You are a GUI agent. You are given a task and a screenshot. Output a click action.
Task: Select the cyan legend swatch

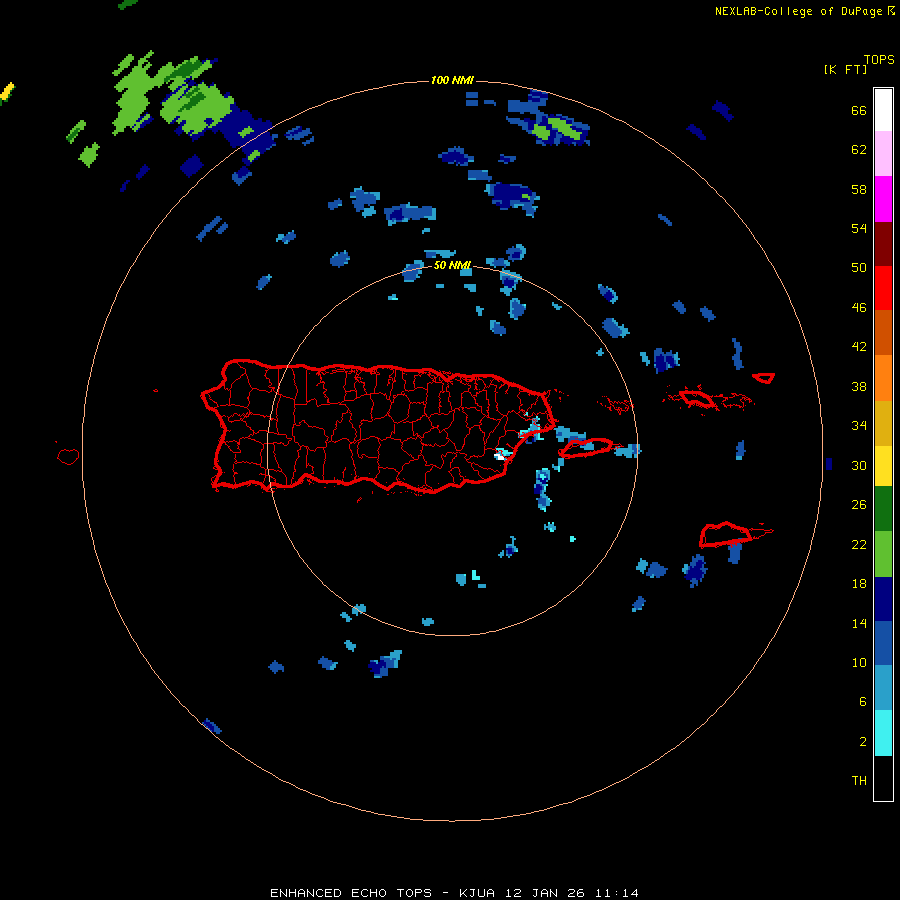[883, 733]
